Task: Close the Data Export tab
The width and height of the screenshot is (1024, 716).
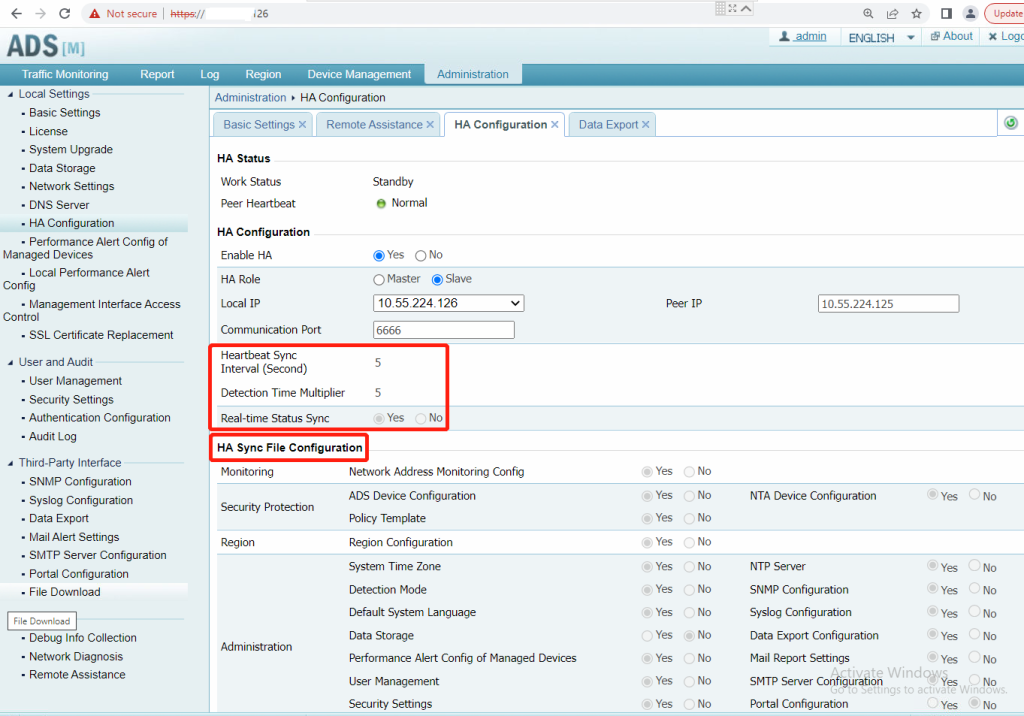Action: [645, 125]
